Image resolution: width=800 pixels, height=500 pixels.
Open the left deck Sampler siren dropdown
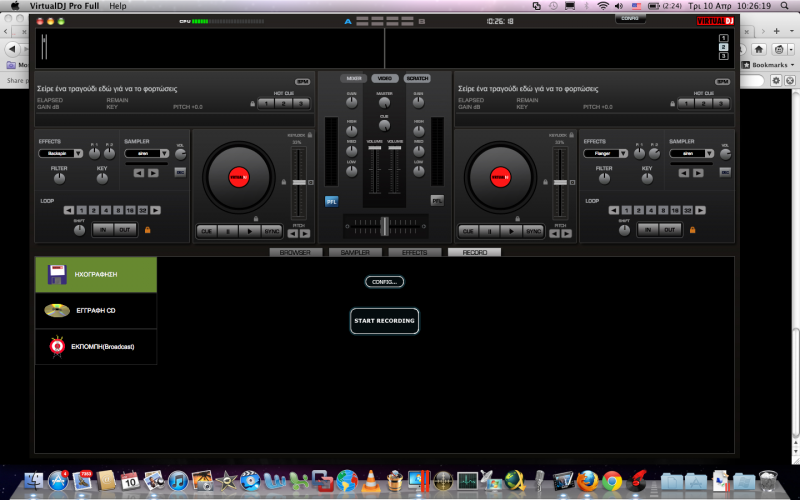(x=146, y=153)
